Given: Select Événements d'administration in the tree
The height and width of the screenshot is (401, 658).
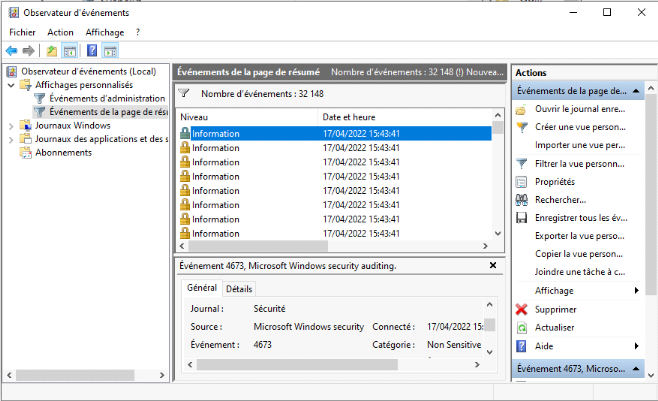Looking at the screenshot, I should [x=106, y=99].
